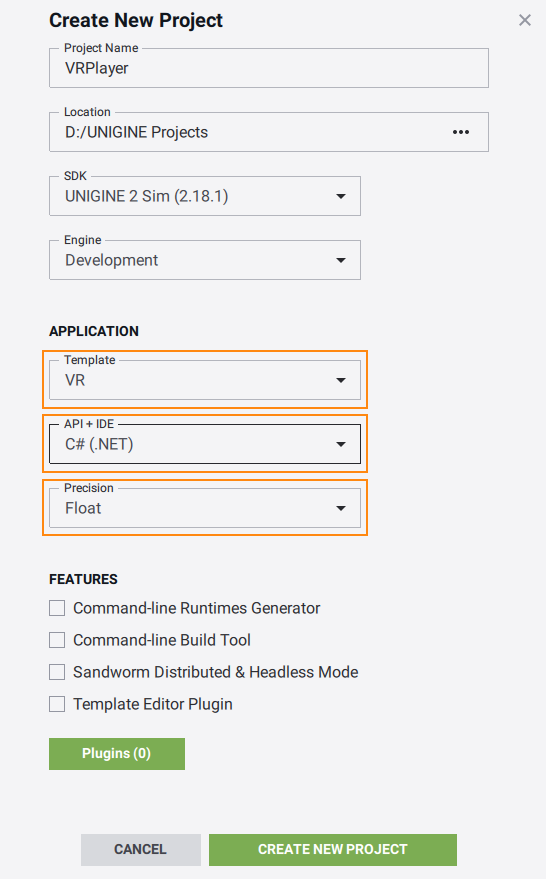This screenshot has height=879, width=546.
Task: Click CREATE NEW PROJECT button
Action: (333, 849)
